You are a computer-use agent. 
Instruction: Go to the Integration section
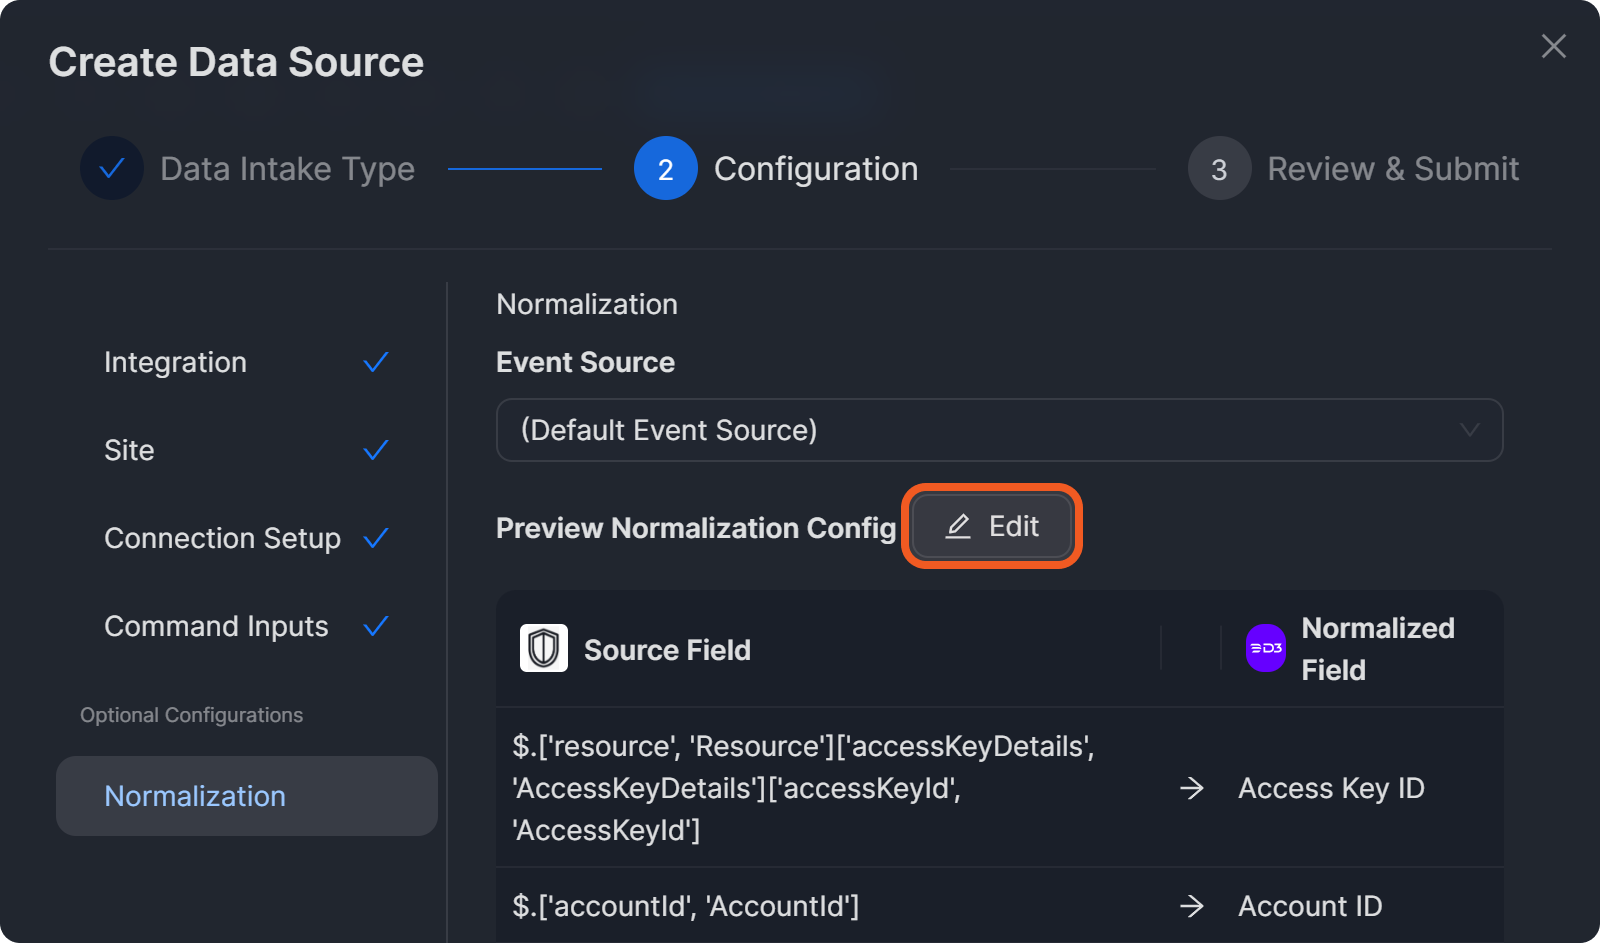pyautogui.click(x=175, y=362)
